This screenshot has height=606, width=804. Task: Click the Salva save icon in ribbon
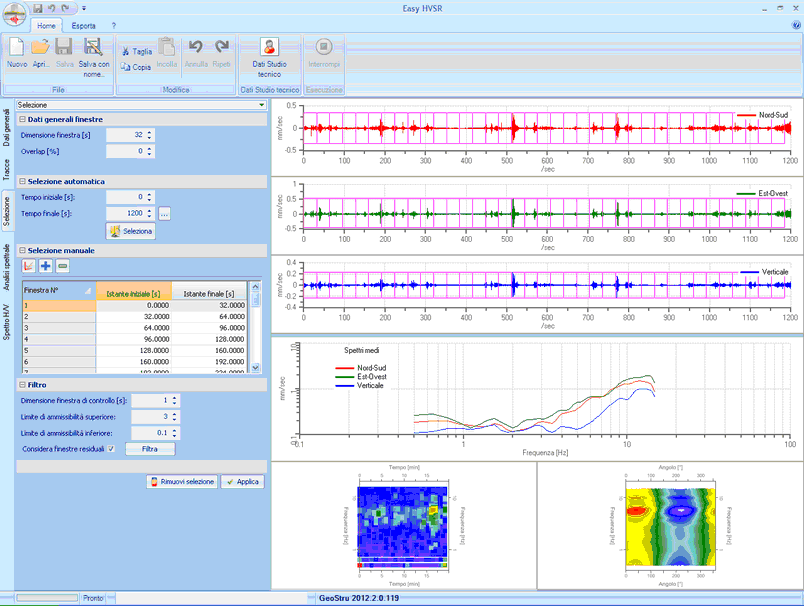coord(64,47)
